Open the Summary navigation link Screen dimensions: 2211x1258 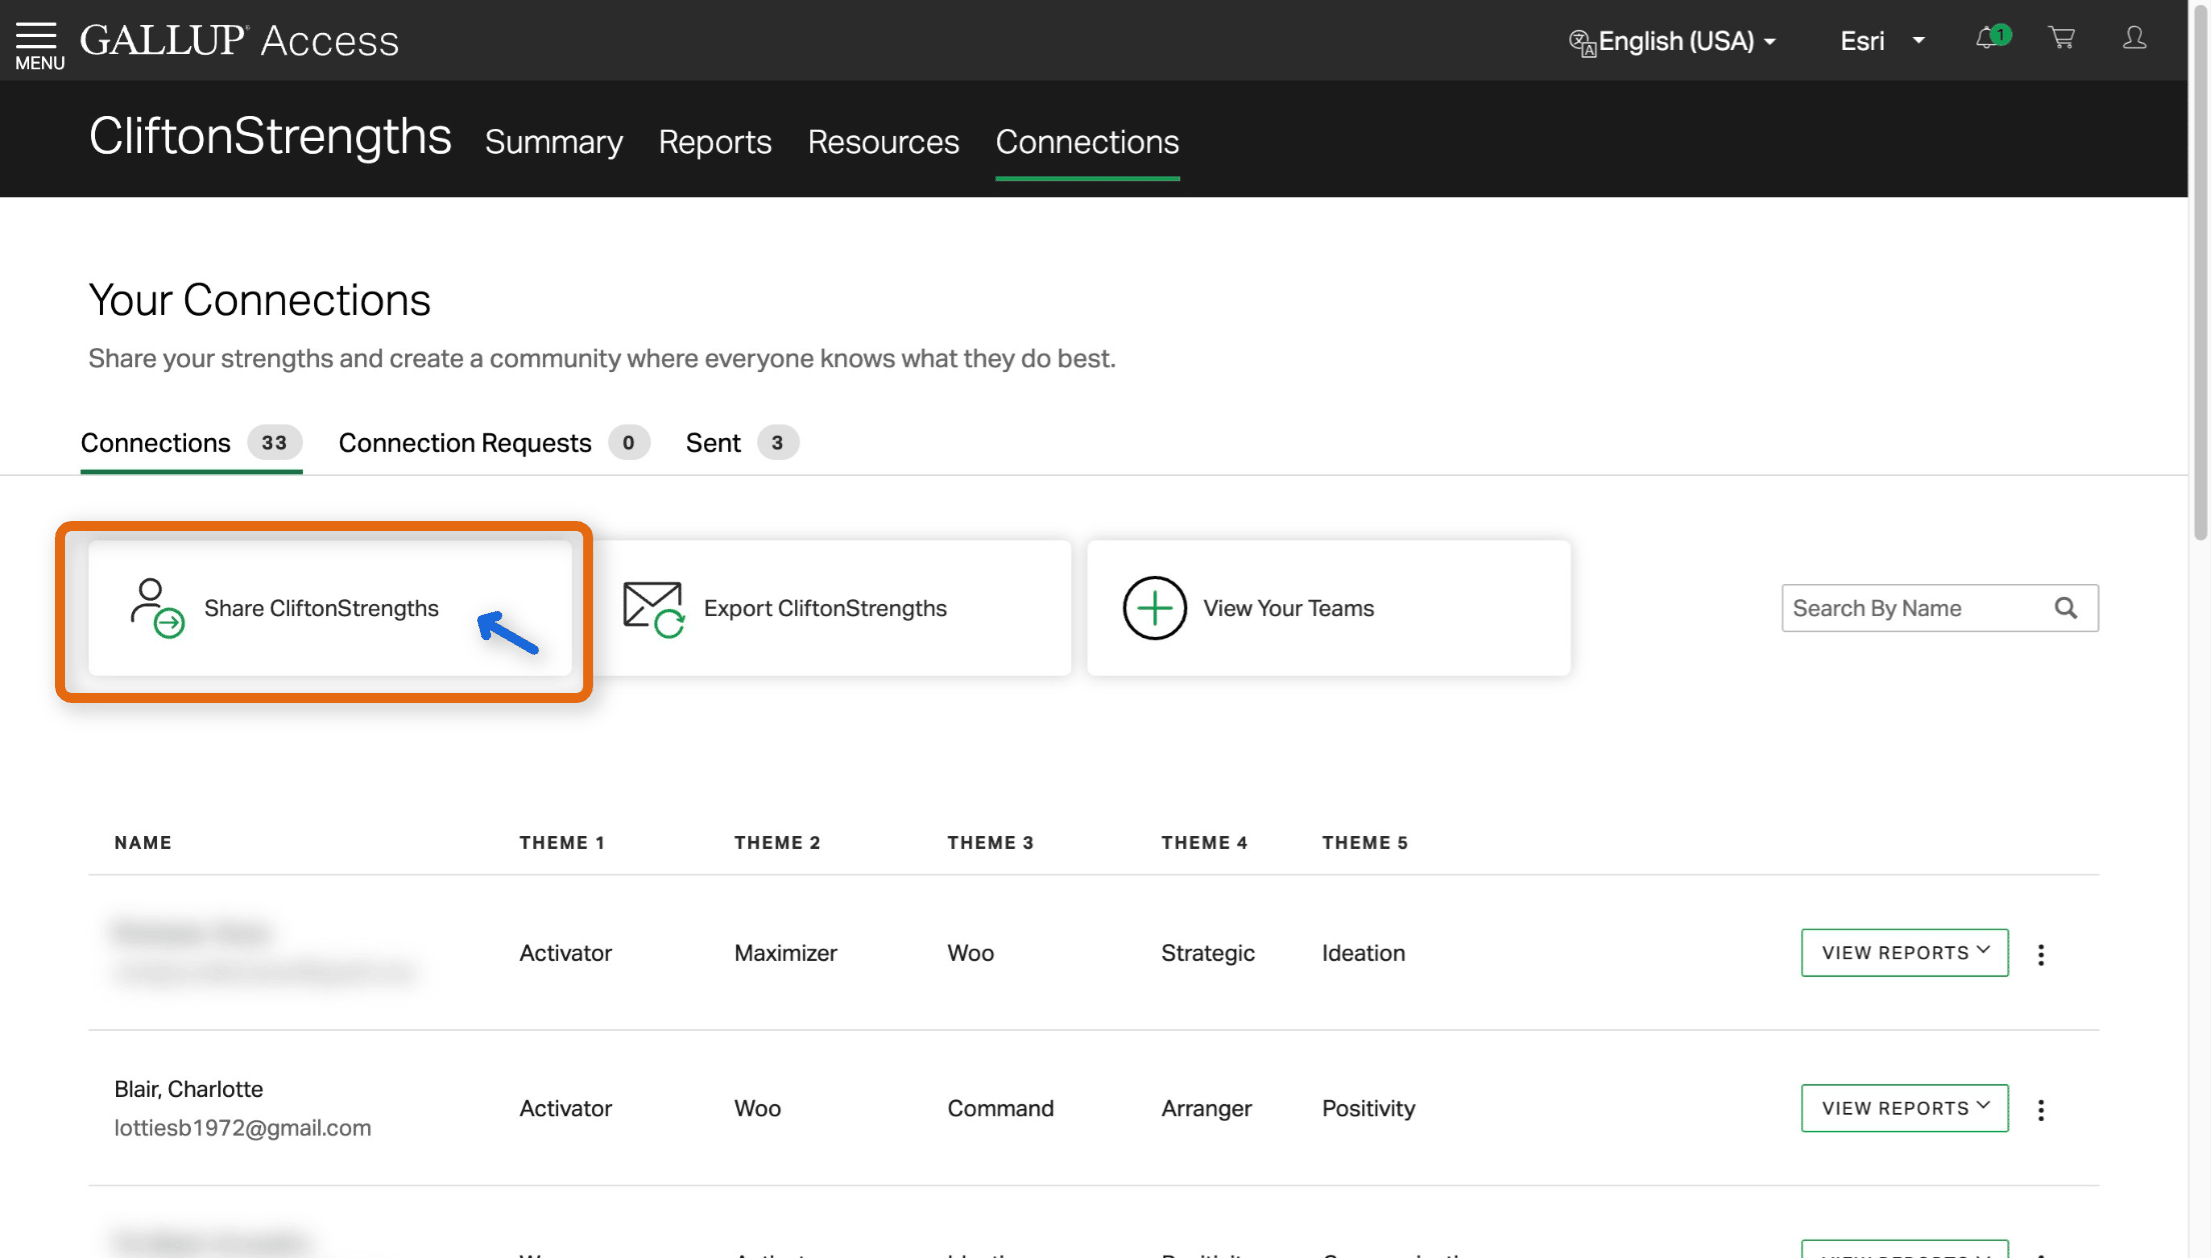coord(553,142)
